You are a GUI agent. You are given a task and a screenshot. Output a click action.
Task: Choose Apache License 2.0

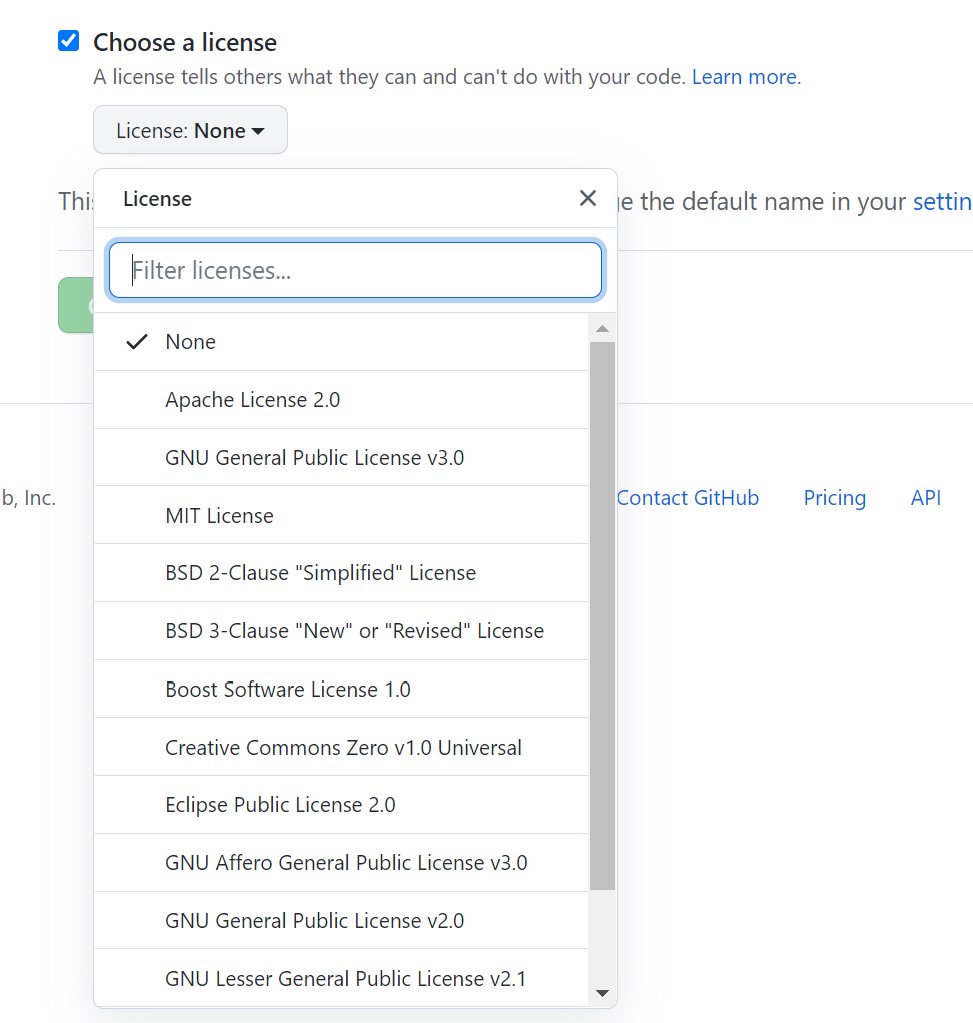pos(252,400)
